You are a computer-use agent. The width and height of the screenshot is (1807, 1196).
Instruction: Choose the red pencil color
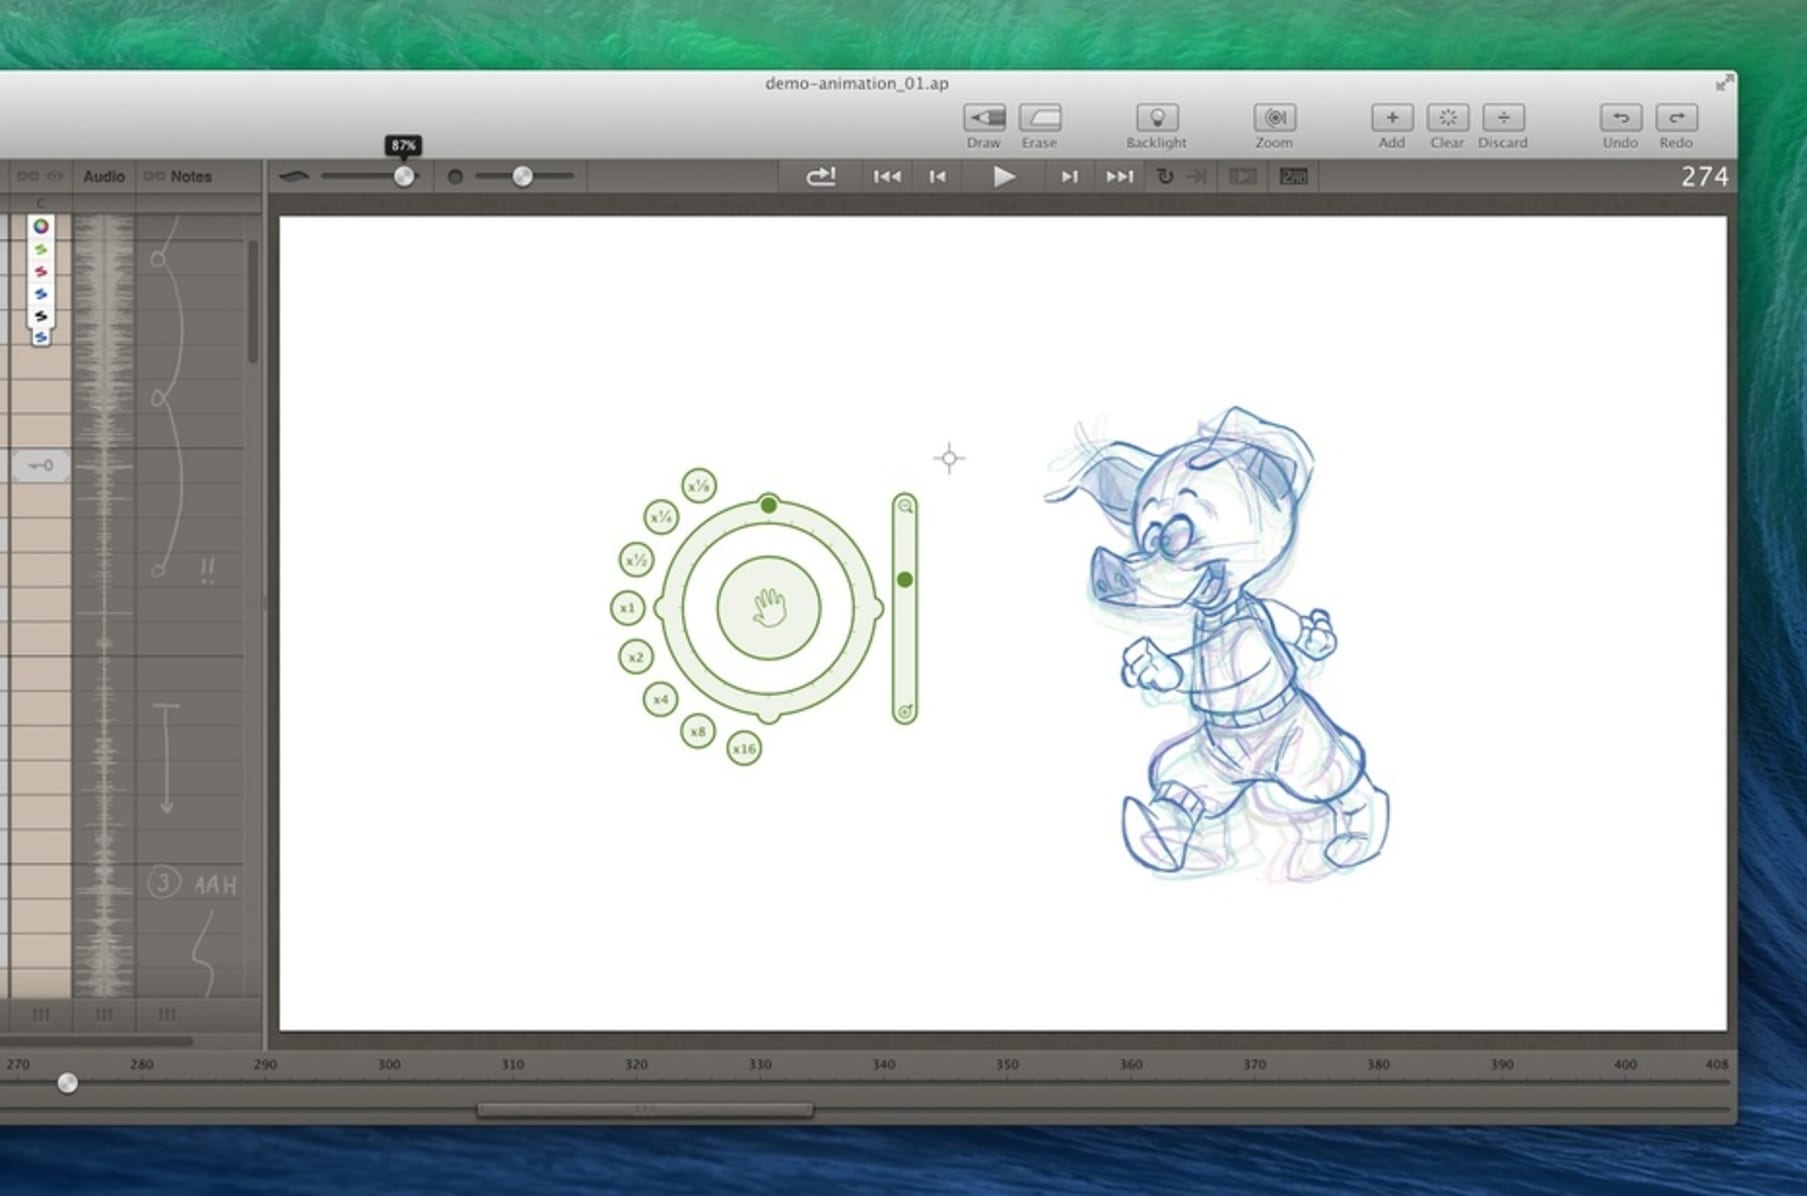point(41,271)
